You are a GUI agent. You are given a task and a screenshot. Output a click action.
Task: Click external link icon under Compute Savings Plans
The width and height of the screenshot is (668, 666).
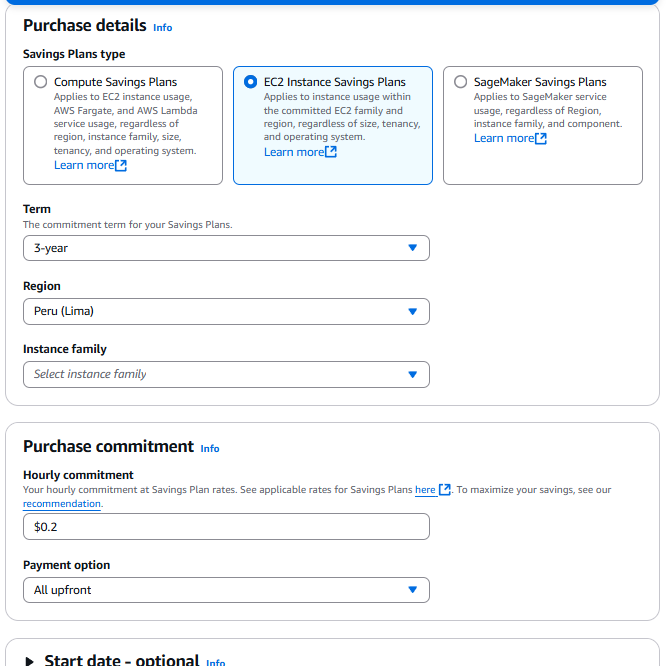click(x=121, y=165)
